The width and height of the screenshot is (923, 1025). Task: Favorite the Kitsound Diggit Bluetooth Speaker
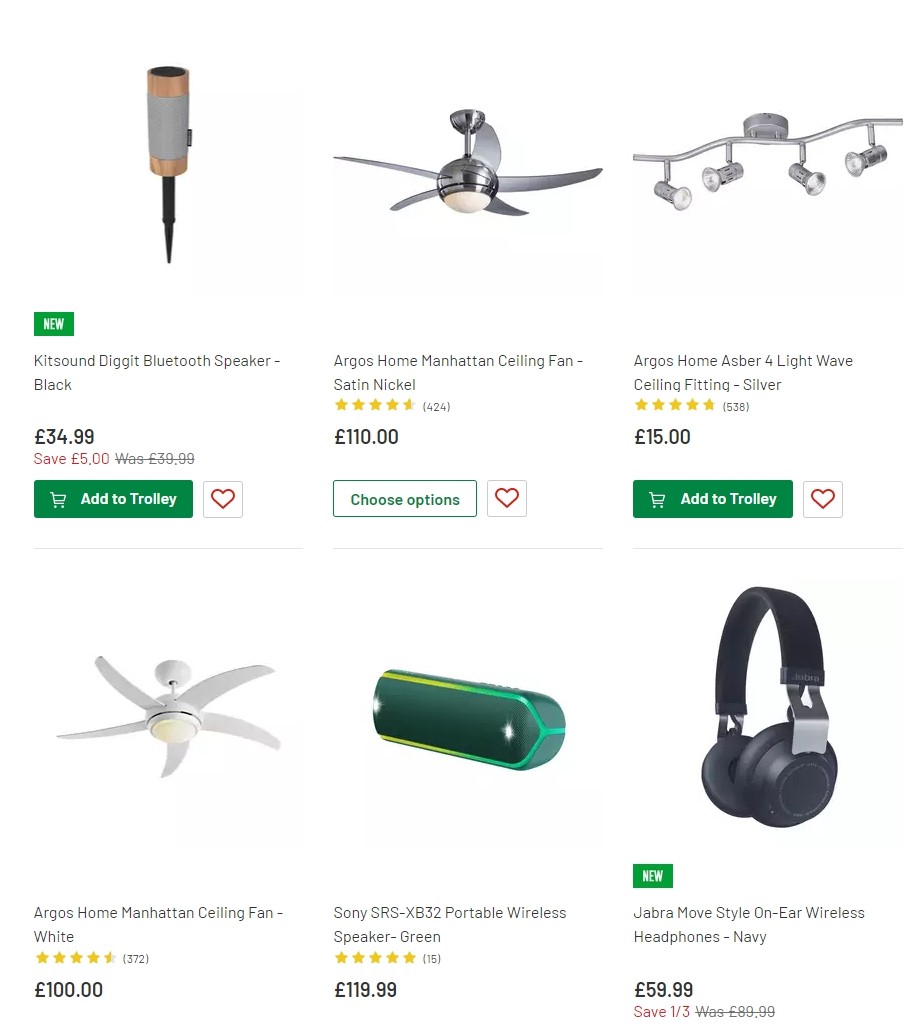coord(222,499)
